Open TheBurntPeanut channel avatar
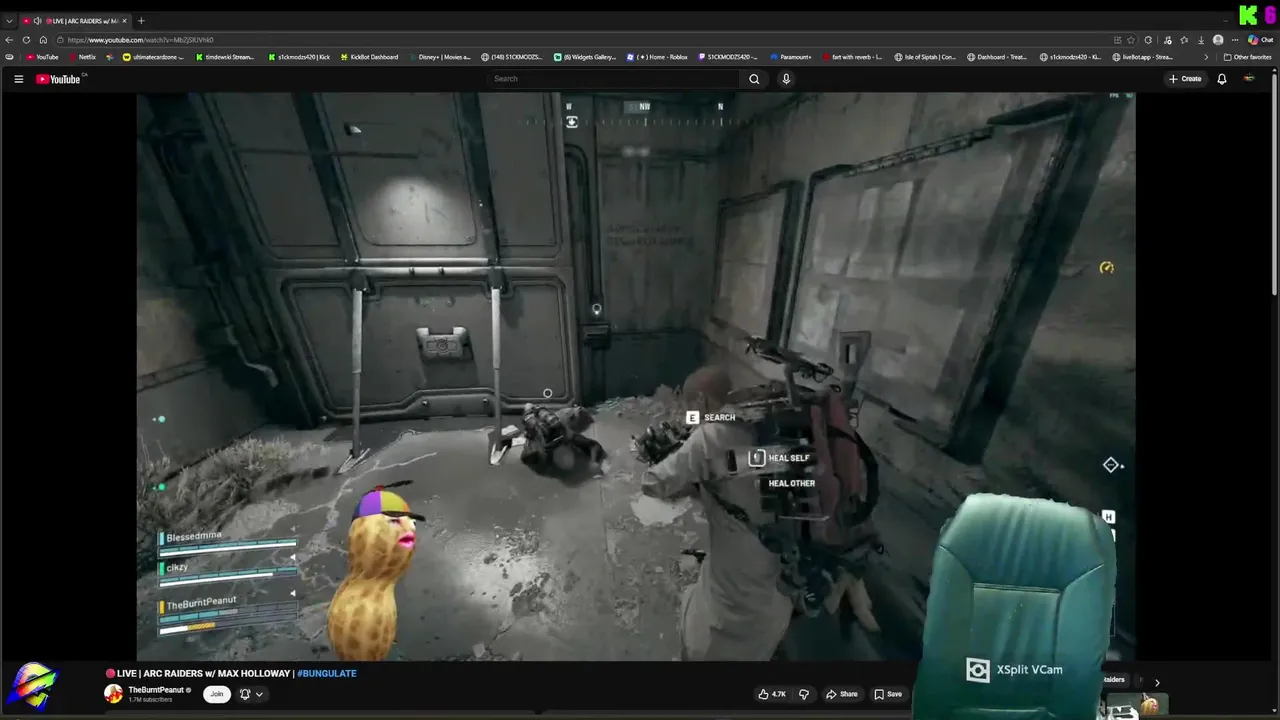 (x=114, y=694)
